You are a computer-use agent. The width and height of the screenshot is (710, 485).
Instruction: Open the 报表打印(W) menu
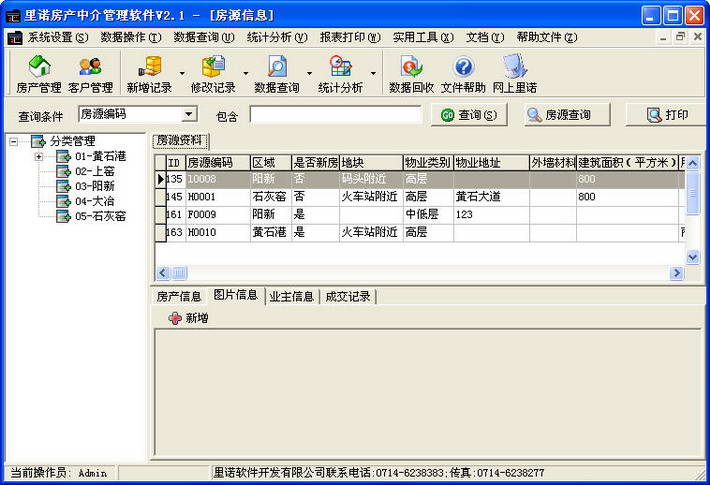tap(350, 38)
